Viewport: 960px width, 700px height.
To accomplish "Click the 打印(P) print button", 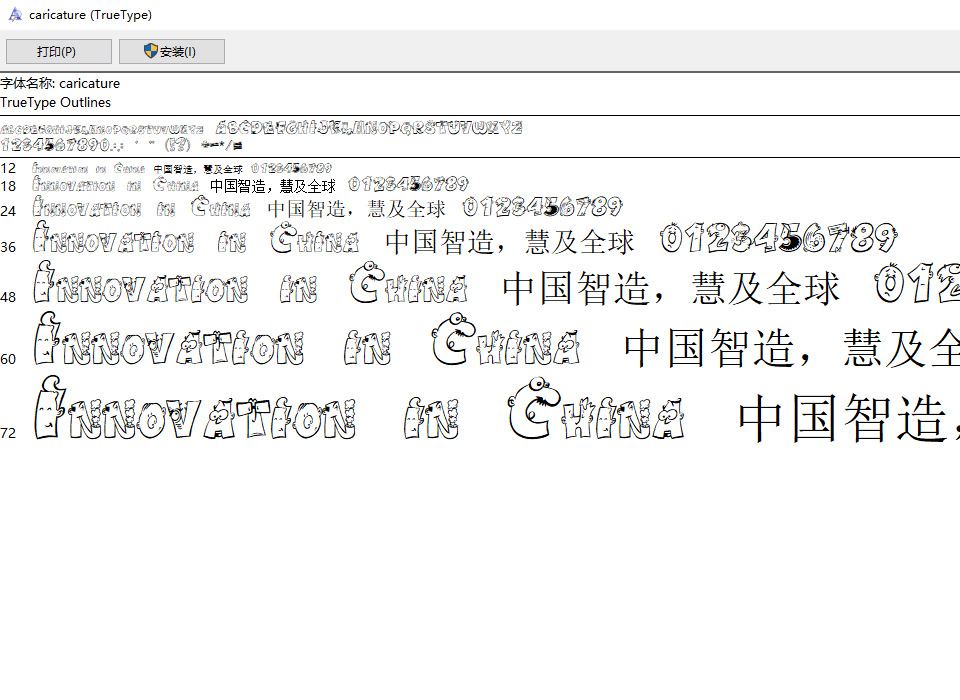I will coord(58,52).
